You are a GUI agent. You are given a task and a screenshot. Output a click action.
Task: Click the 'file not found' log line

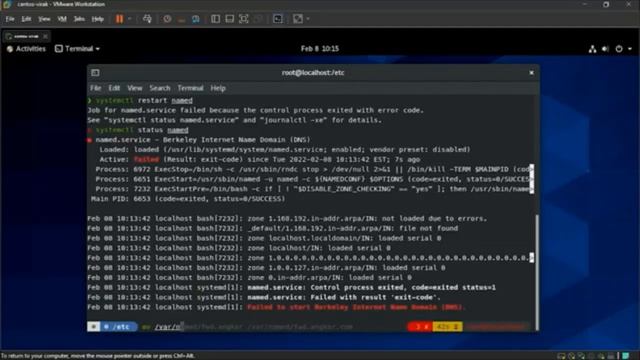click(273, 229)
